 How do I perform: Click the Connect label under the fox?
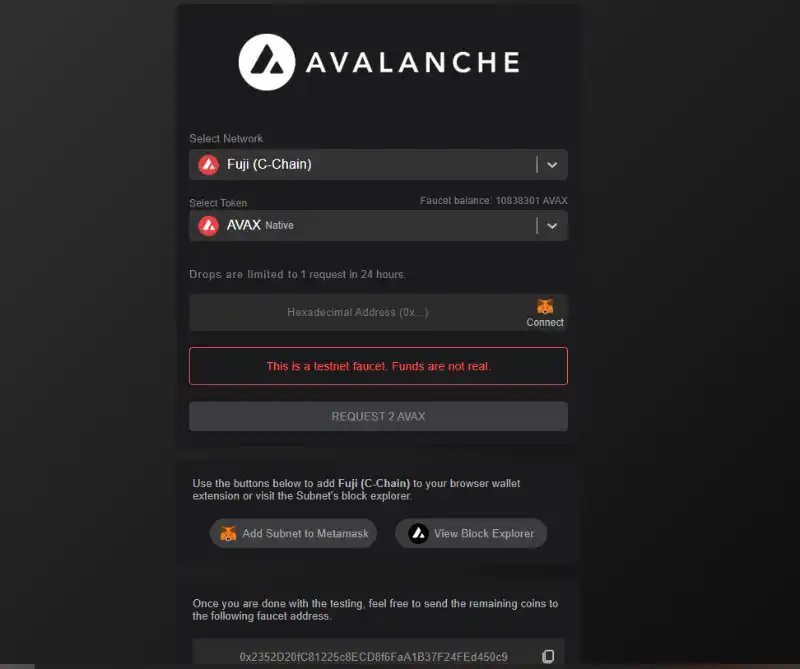[545, 323]
